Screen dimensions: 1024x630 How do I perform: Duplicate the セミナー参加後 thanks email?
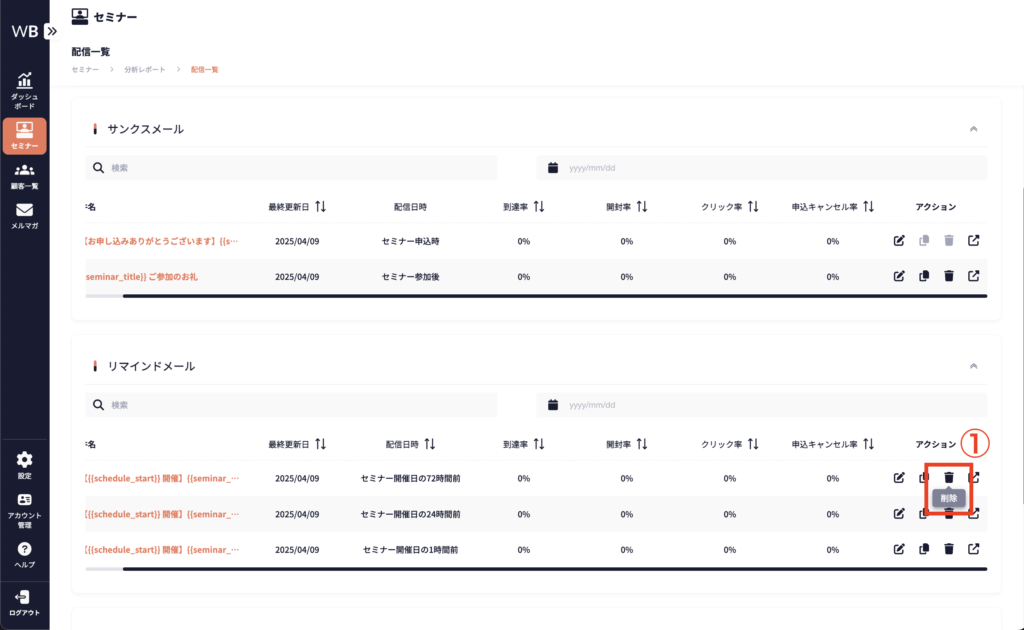point(924,276)
